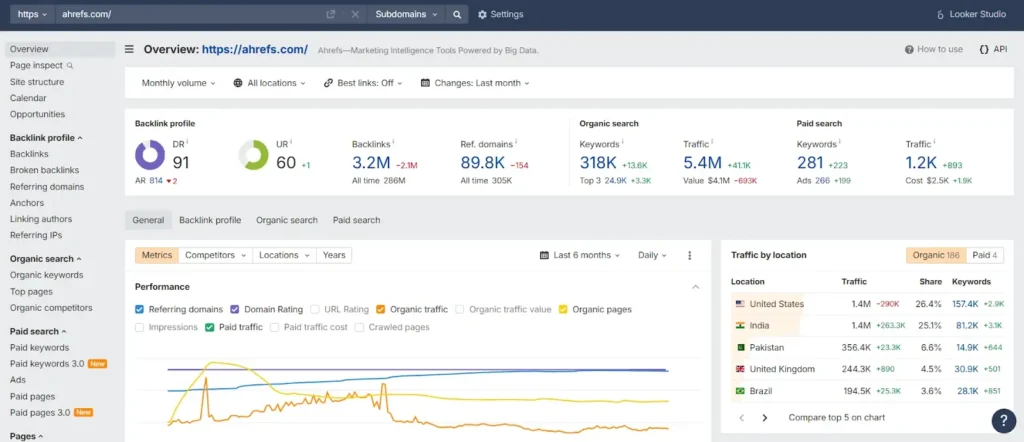Open the help question mark bubble

(x=1004, y=421)
